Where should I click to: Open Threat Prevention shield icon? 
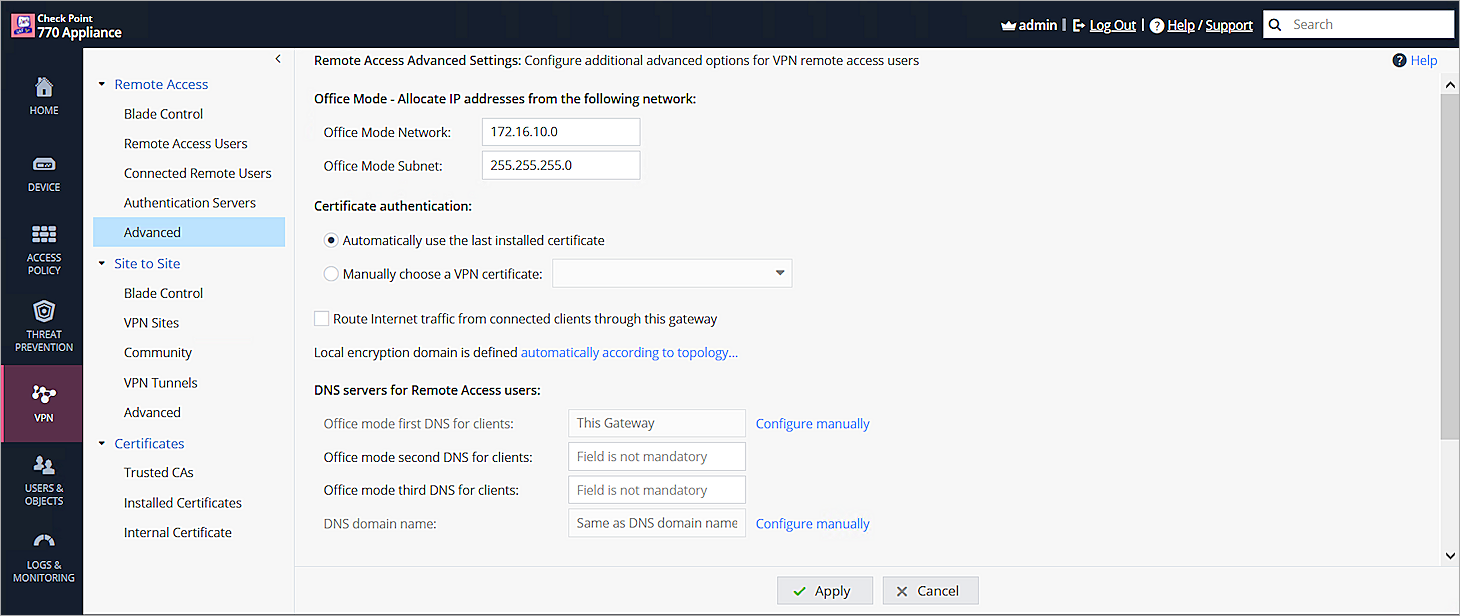(44, 311)
